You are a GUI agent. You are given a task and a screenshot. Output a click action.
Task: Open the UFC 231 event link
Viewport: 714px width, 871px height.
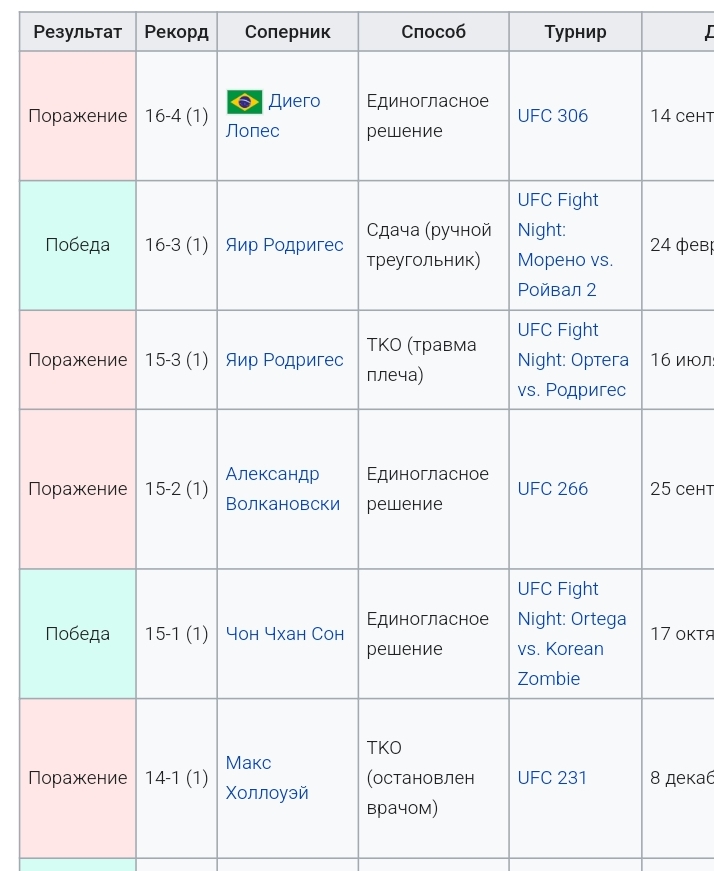tap(552, 778)
